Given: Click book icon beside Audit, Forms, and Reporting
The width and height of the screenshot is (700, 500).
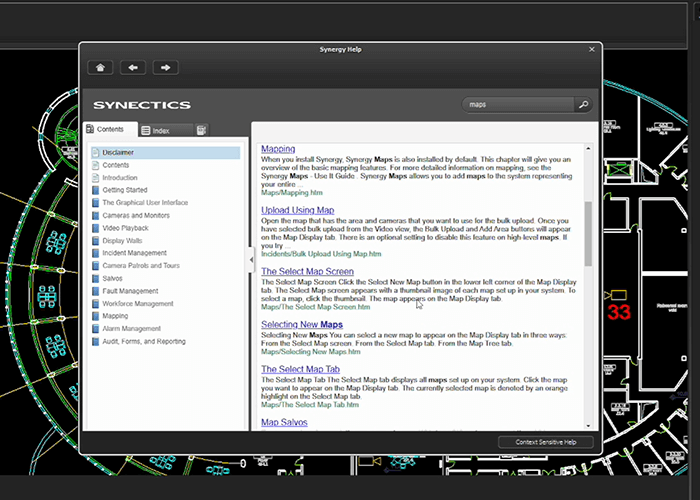Looking at the screenshot, I should point(95,342).
